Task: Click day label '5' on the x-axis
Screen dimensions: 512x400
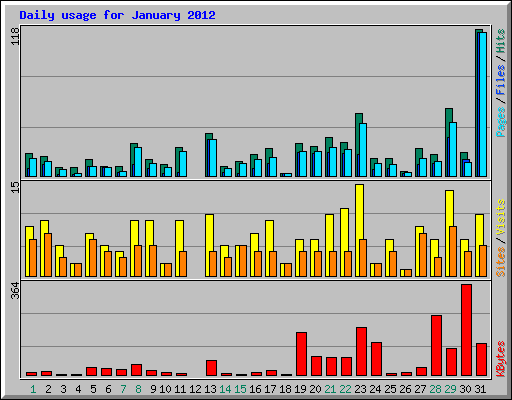Action: pyautogui.click(x=93, y=389)
